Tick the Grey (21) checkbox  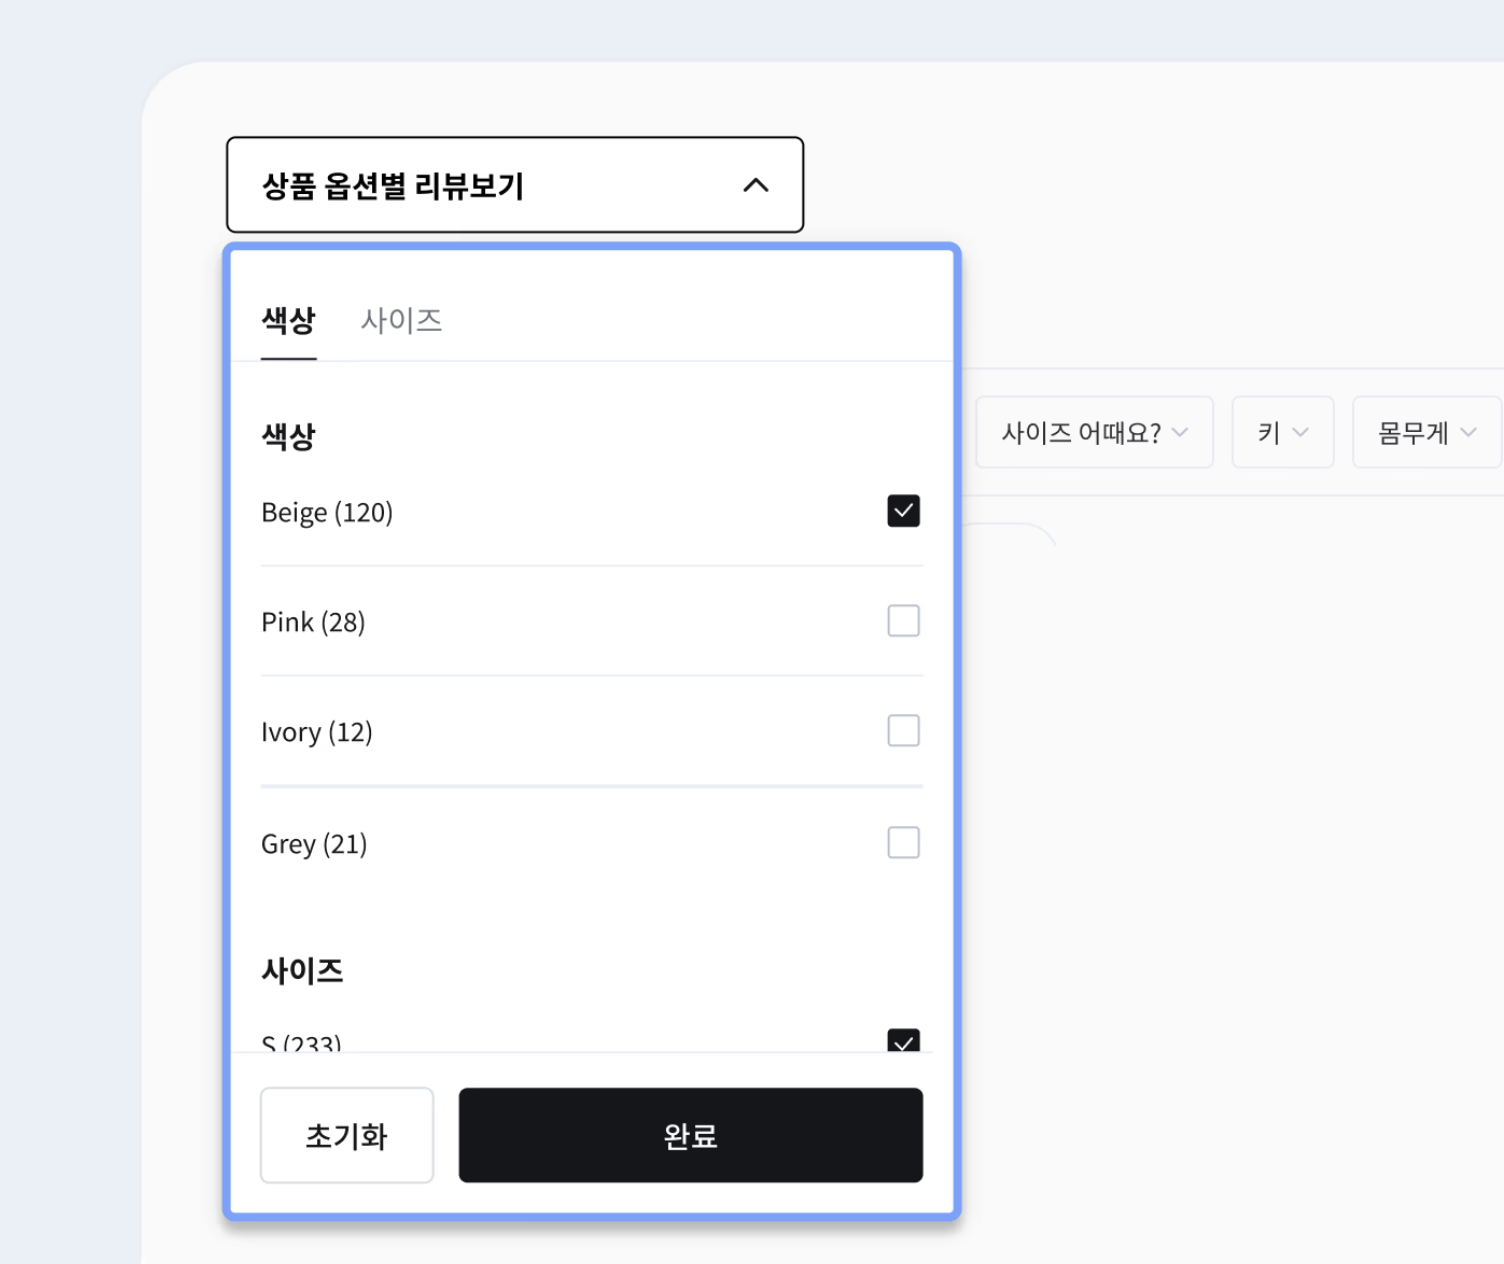(903, 843)
